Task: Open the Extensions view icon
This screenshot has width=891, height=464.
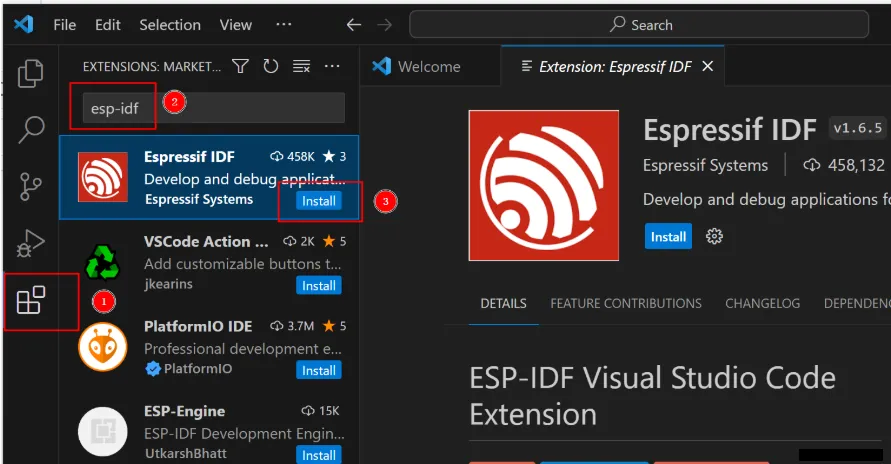Action: (x=32, y=299)
